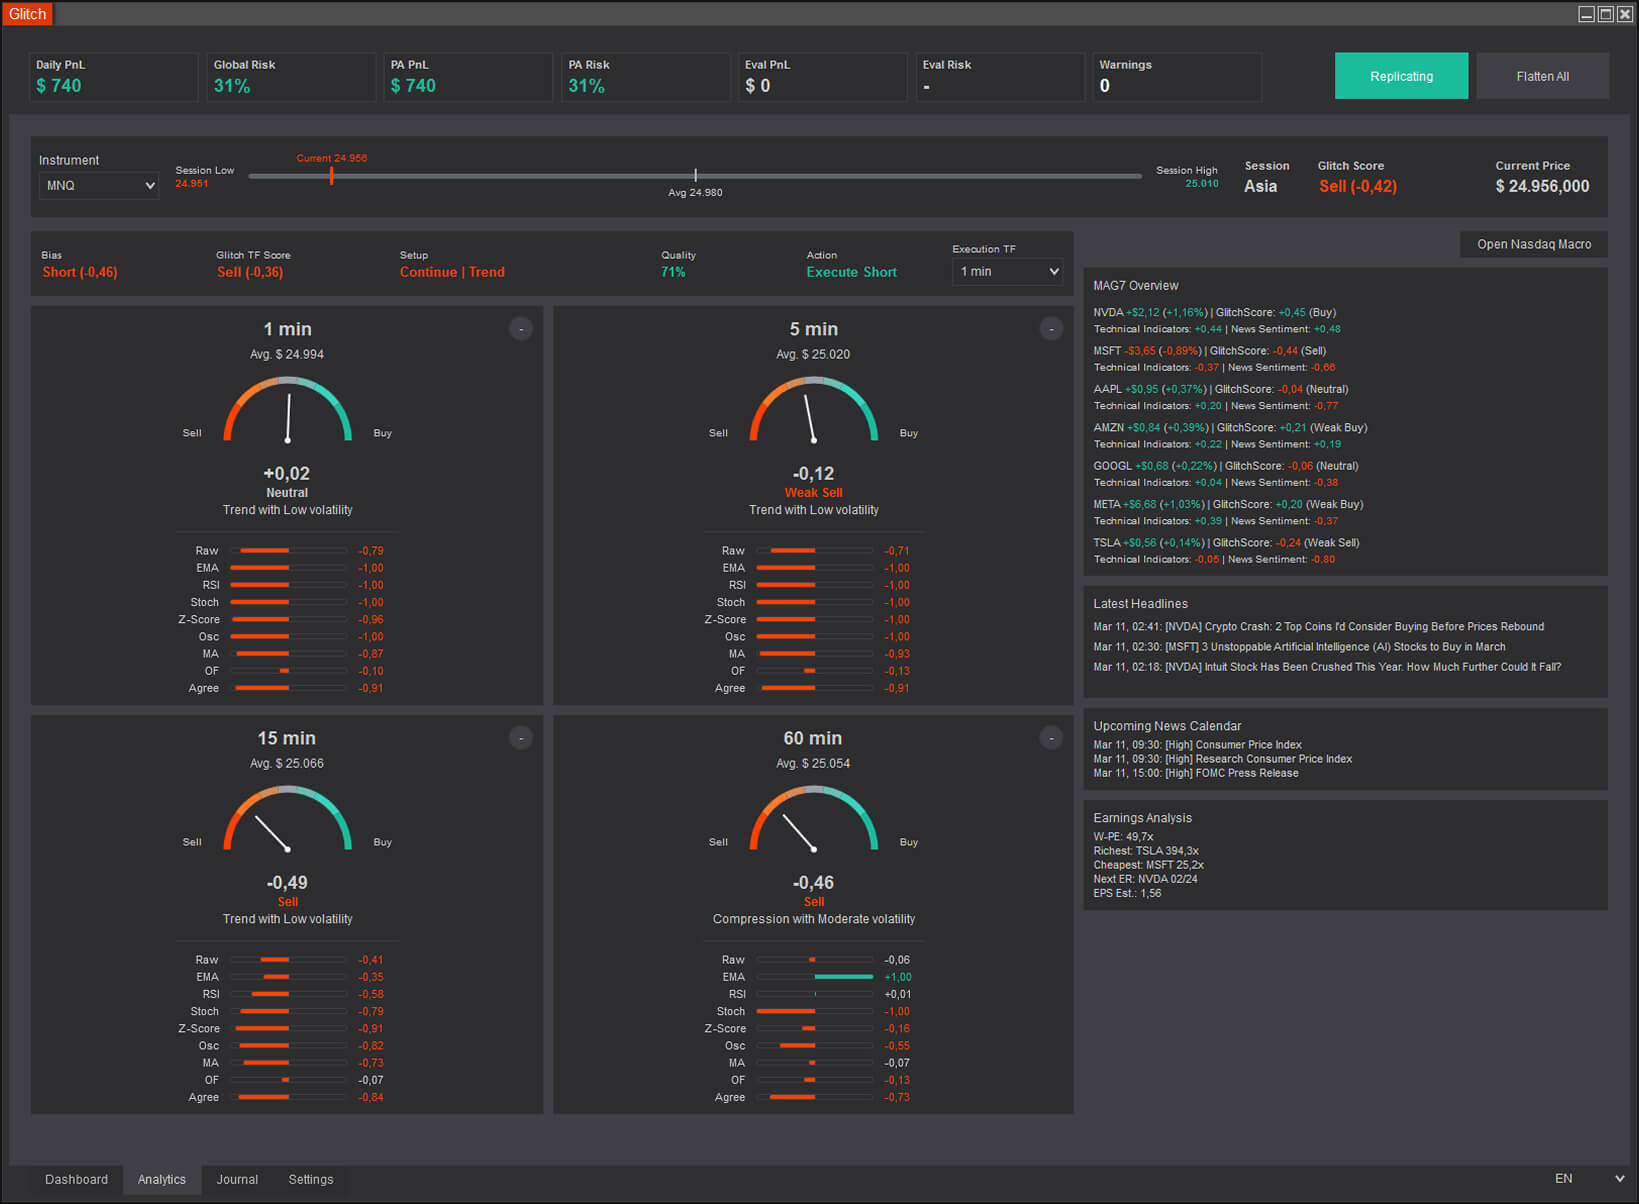Toggle the Replicating button
The height and width of the screenshot is (1204, 1639).
[x=1400, y=76]
